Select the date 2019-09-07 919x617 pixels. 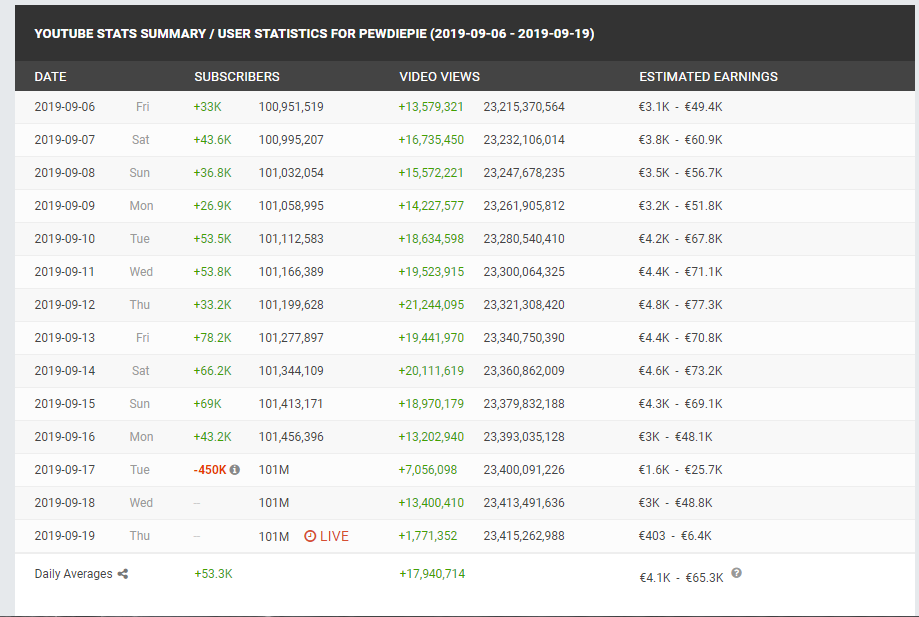(x=64, y=140)
